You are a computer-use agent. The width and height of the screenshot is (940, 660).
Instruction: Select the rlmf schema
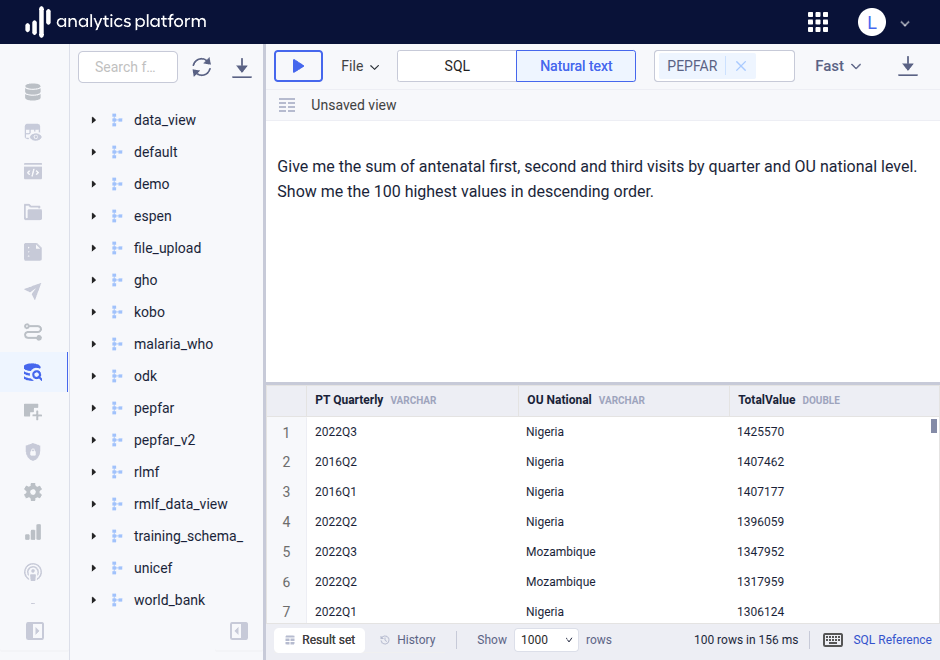[146, 472]
